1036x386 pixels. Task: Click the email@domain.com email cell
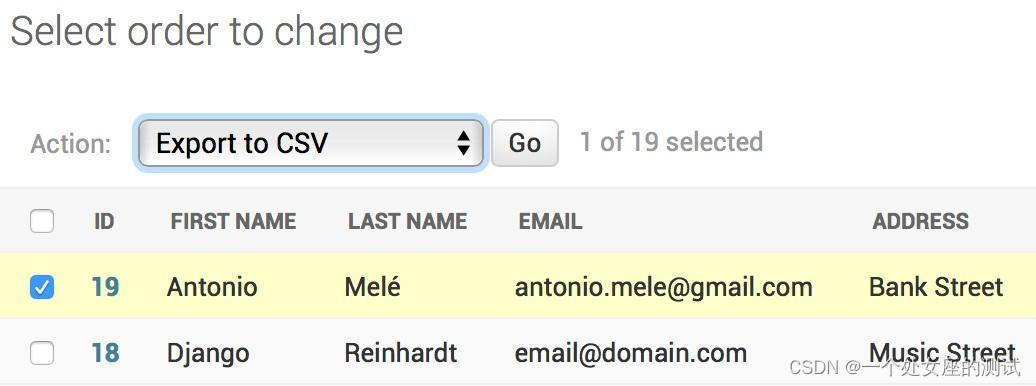[631, 353]
